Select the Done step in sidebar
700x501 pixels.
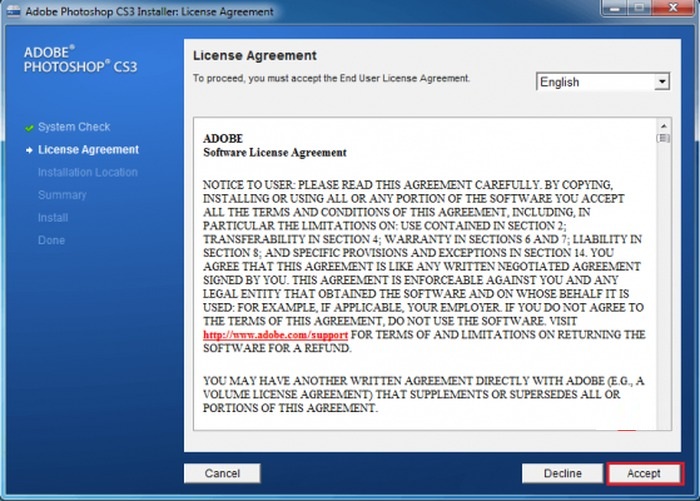click(51, 240)
